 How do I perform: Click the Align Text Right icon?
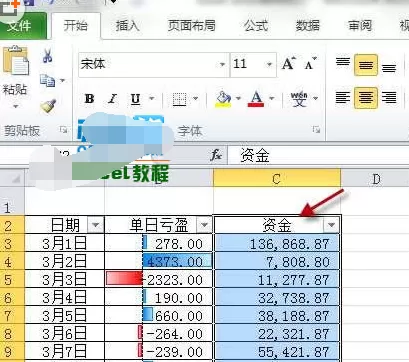tap(389, 98)
